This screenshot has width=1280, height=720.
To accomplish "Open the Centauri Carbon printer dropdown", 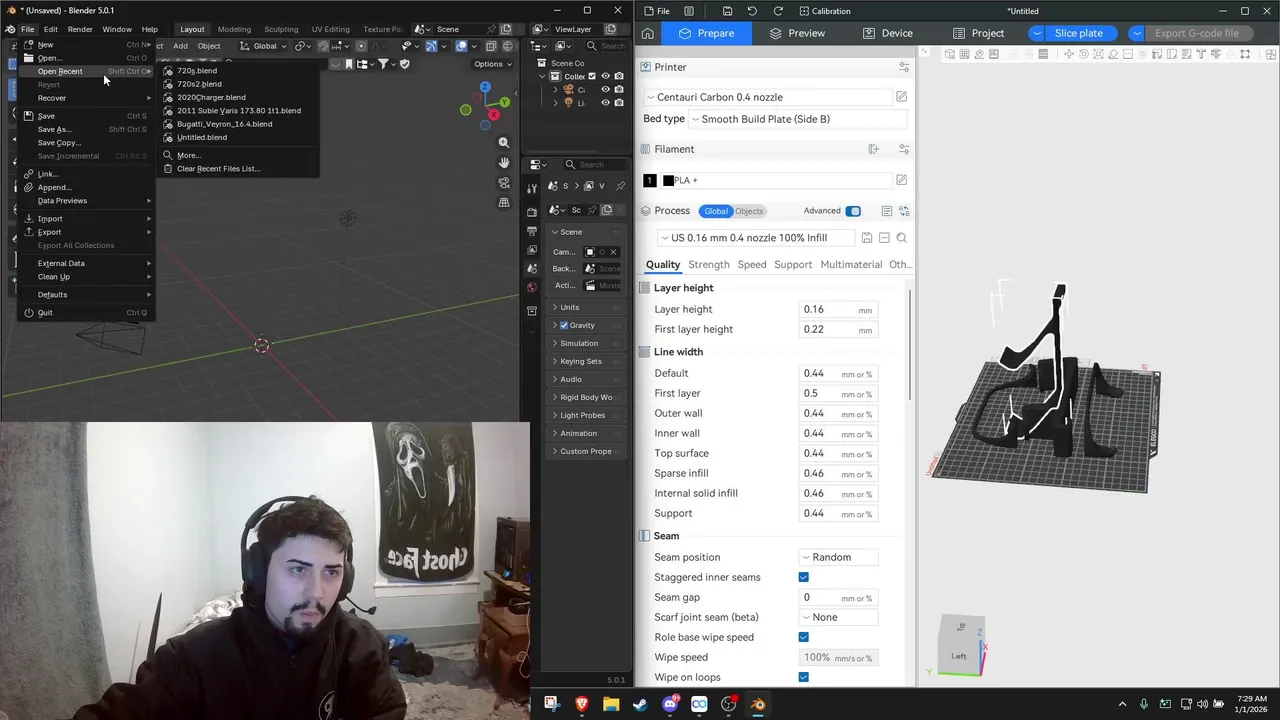I will [767, 97].
